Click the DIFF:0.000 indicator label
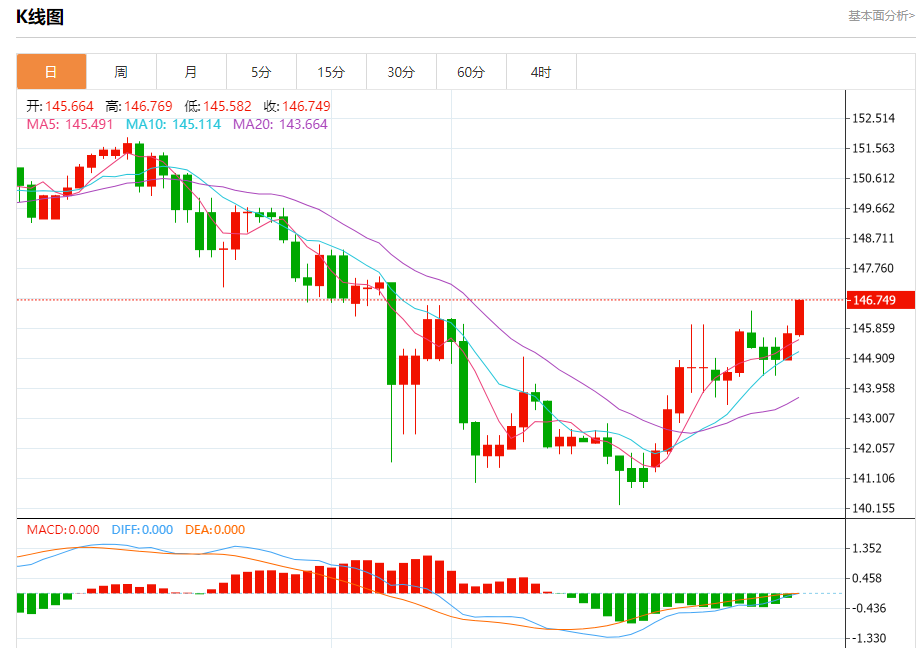The height and width of the screenshot is (648, 924). pos(143,530)
